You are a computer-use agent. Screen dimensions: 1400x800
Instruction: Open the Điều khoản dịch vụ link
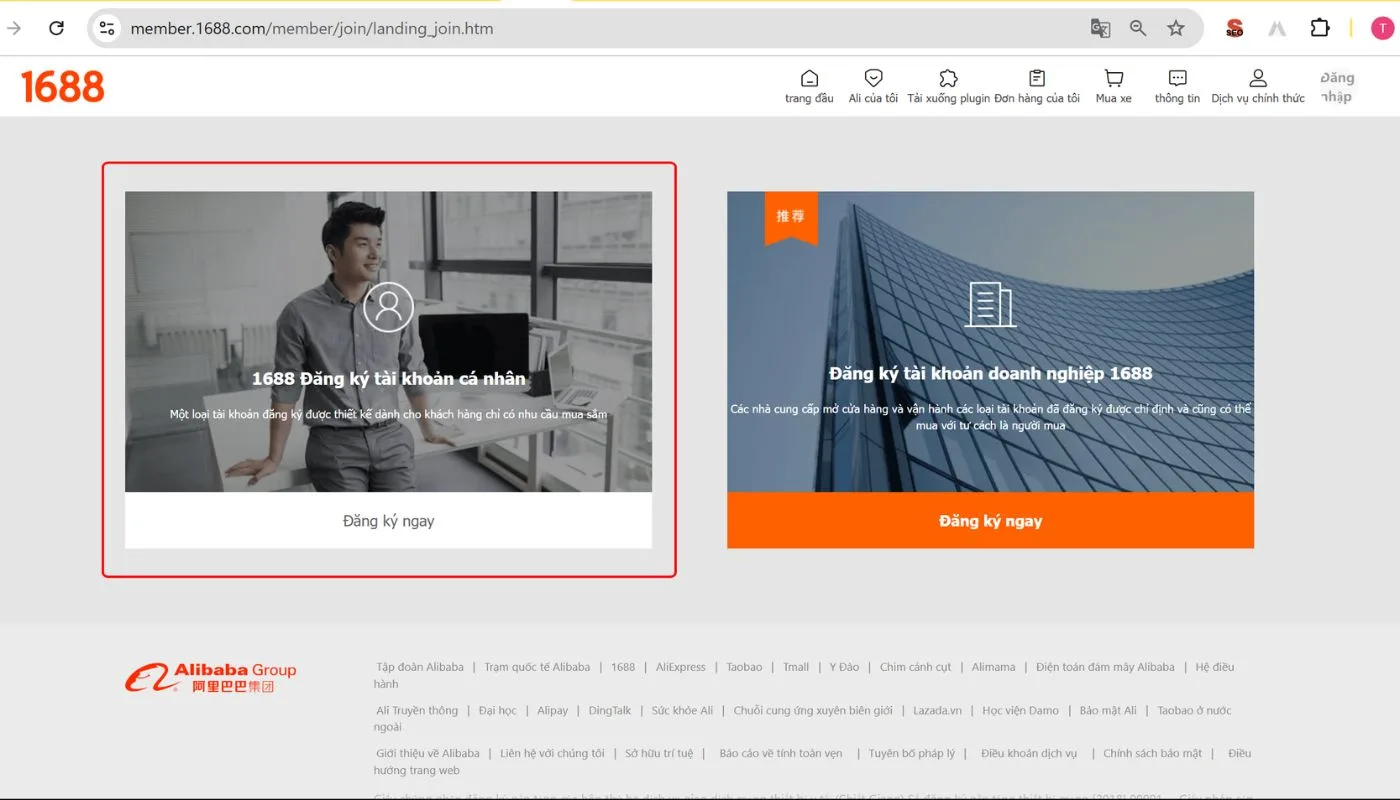tap(1029, 753)
